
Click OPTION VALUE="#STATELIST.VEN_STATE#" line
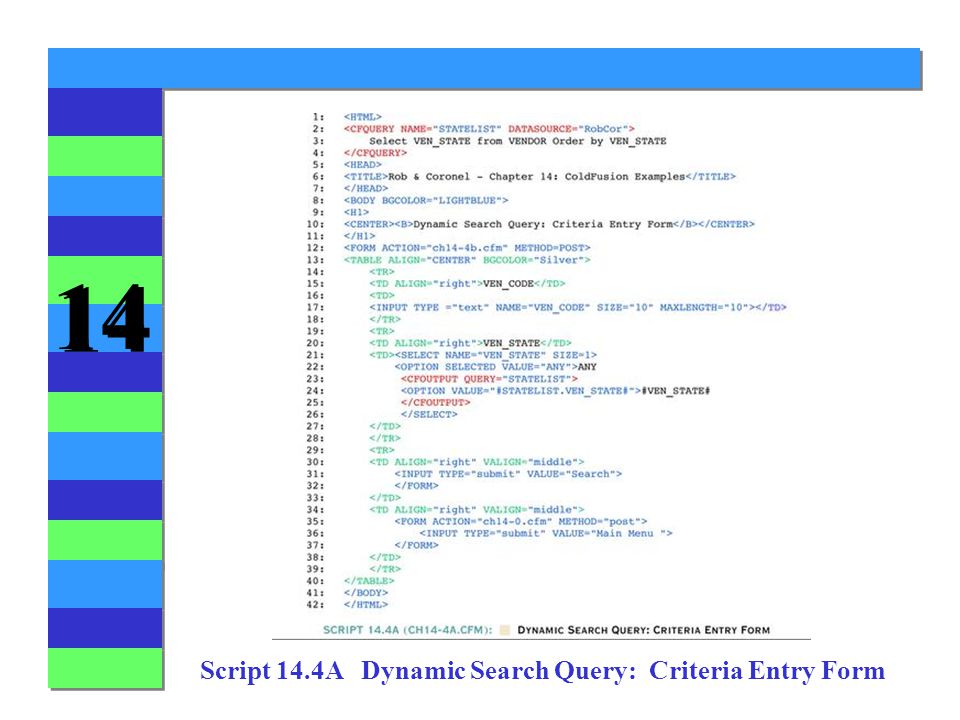point(555,391)
